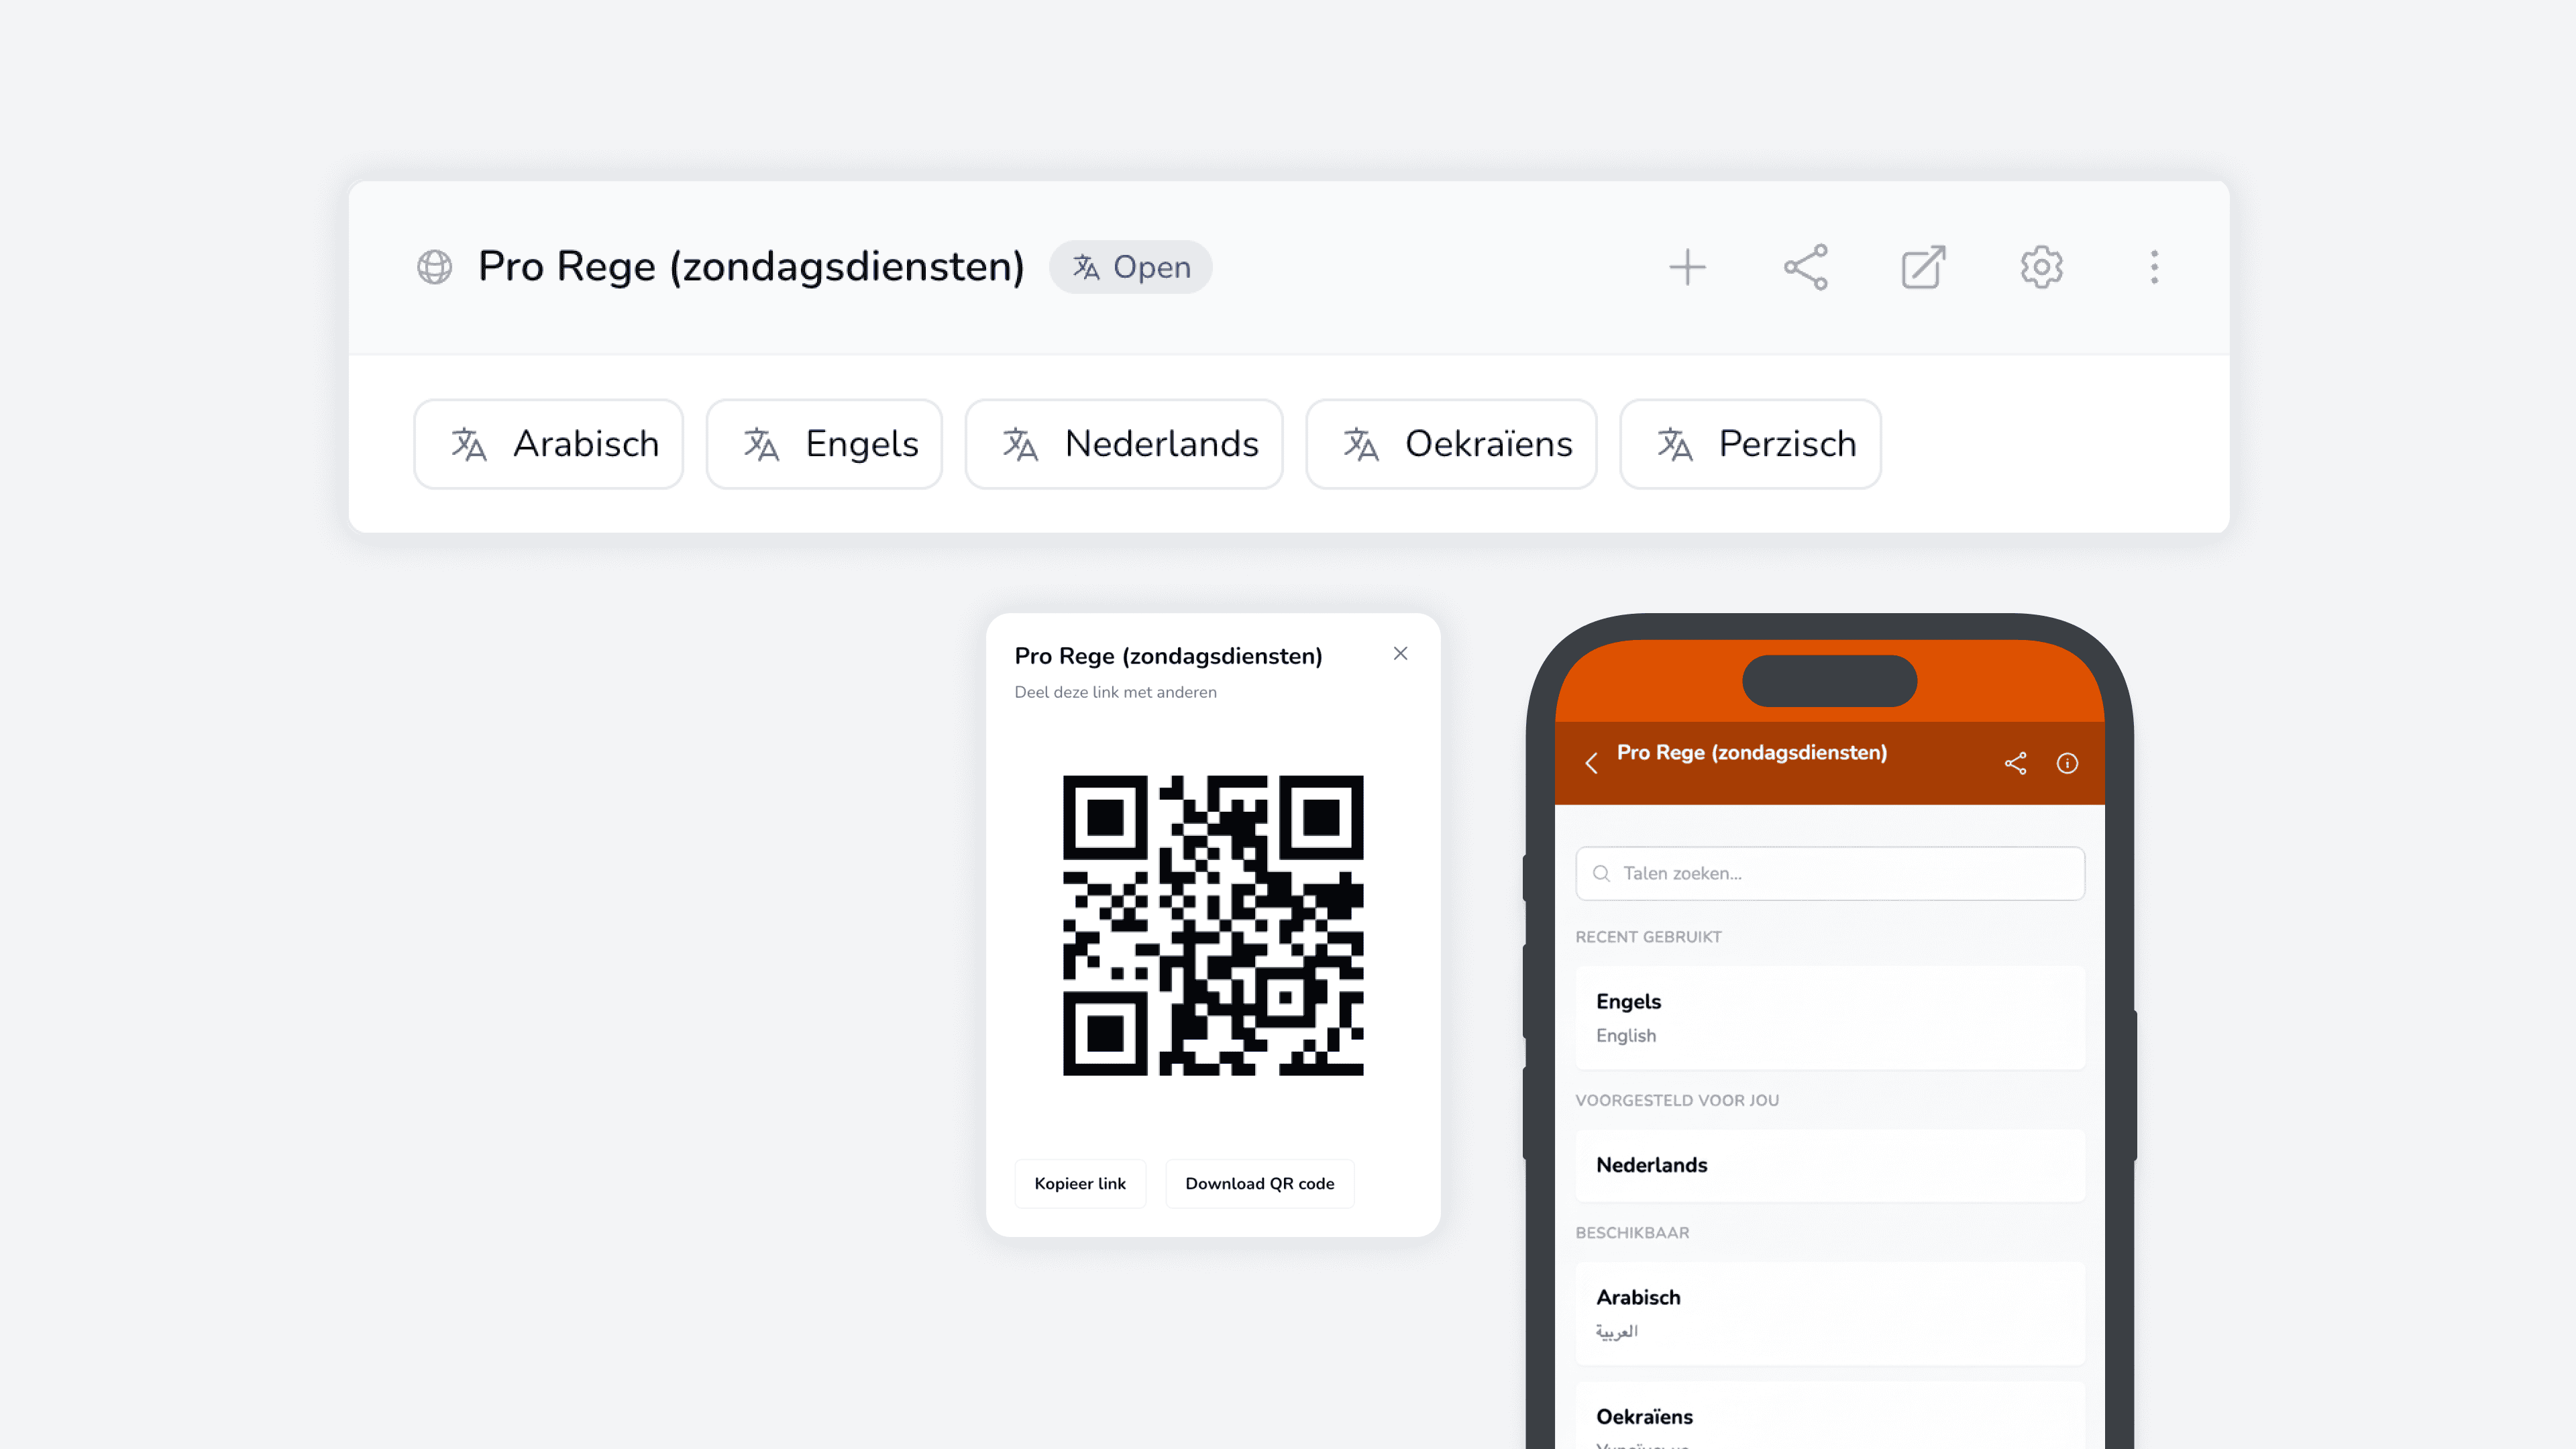Click the dialog title Pro Rege (zondagsdiensten)
The height and width of the screenshot is (1449, 2576).
click(x=1168, y=656)
